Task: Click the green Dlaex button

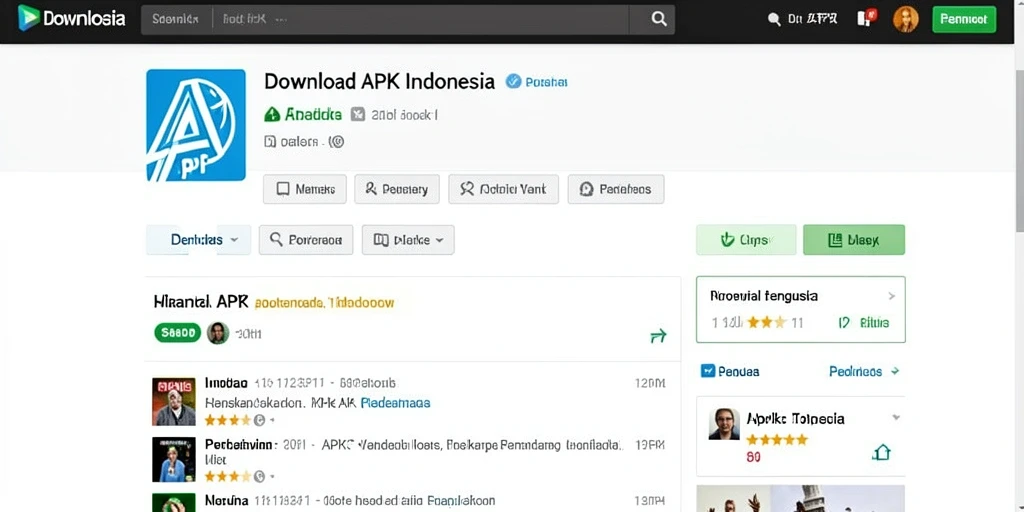Action: pyautogui.click(x=854, y=240)
